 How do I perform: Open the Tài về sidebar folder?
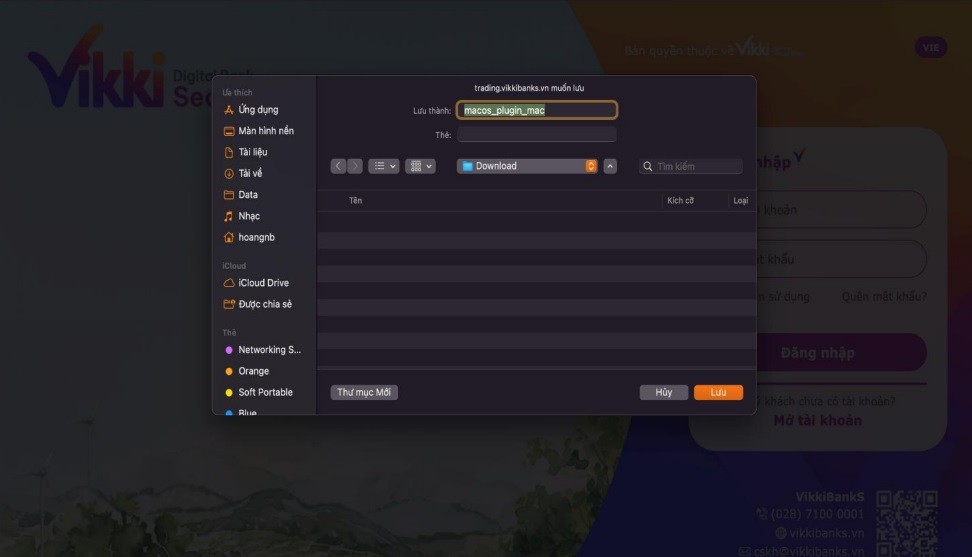pyautogui.click(x=250, y=173)
